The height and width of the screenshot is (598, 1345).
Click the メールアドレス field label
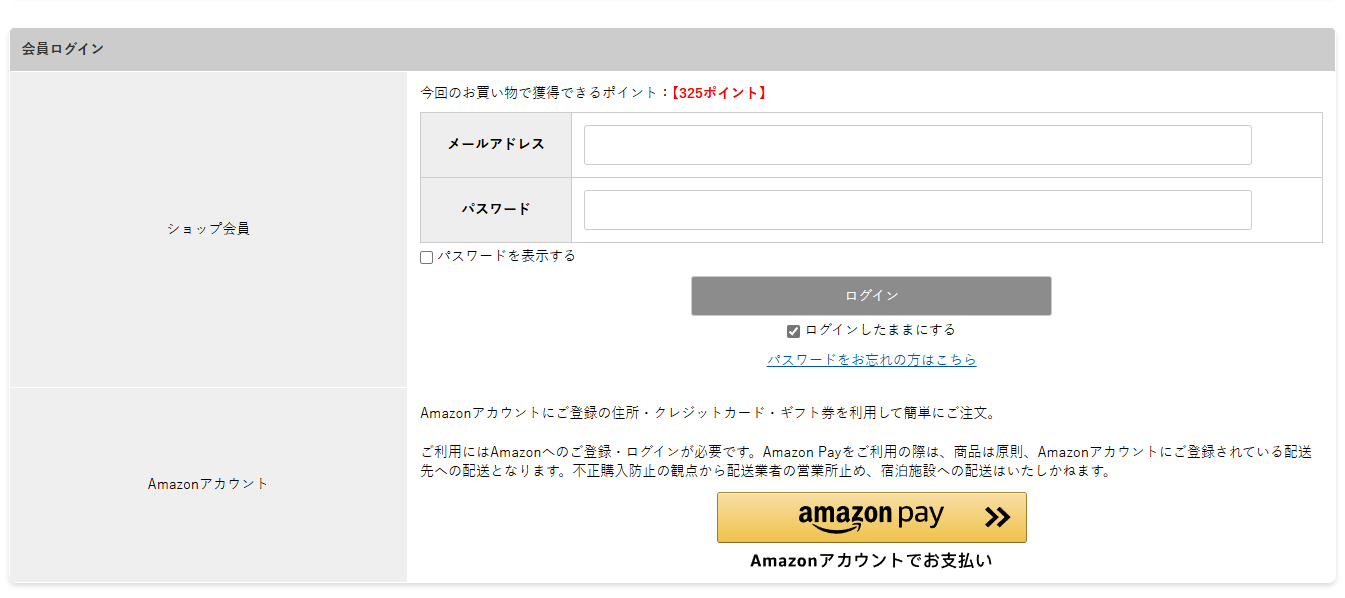[x=496, y=144]
